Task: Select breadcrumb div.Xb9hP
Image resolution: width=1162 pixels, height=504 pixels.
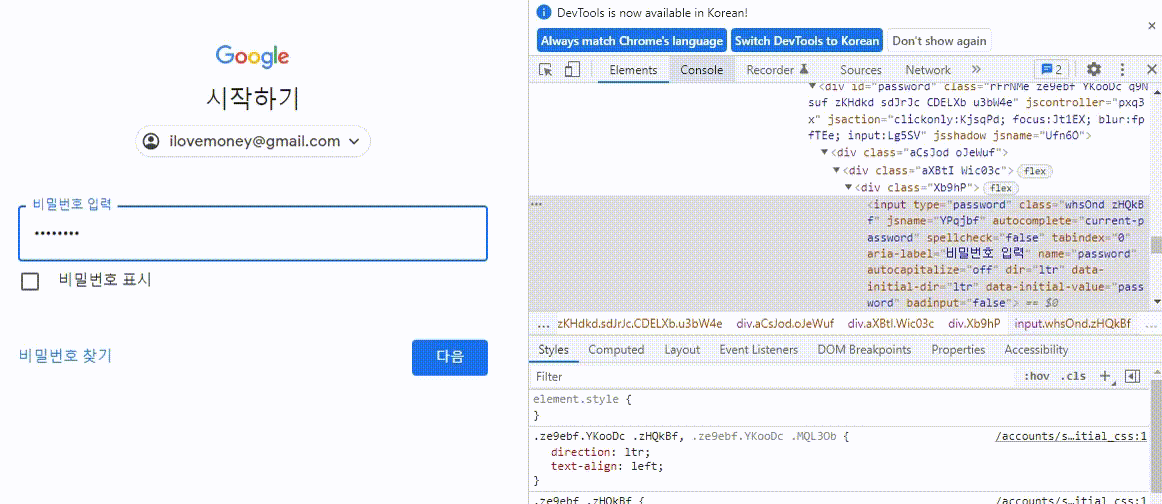Action: pos(974,324)
